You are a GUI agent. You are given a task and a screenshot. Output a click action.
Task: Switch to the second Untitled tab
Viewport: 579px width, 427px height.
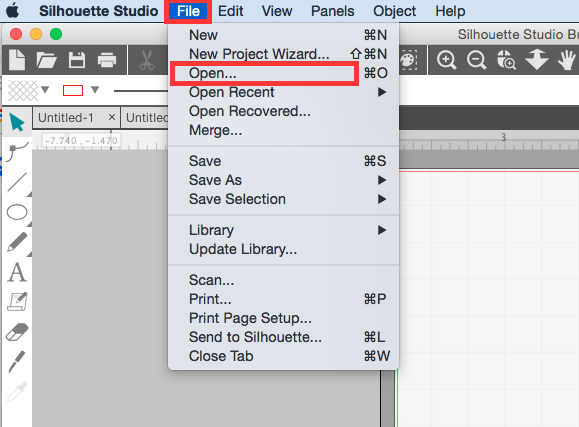(146, 118)
